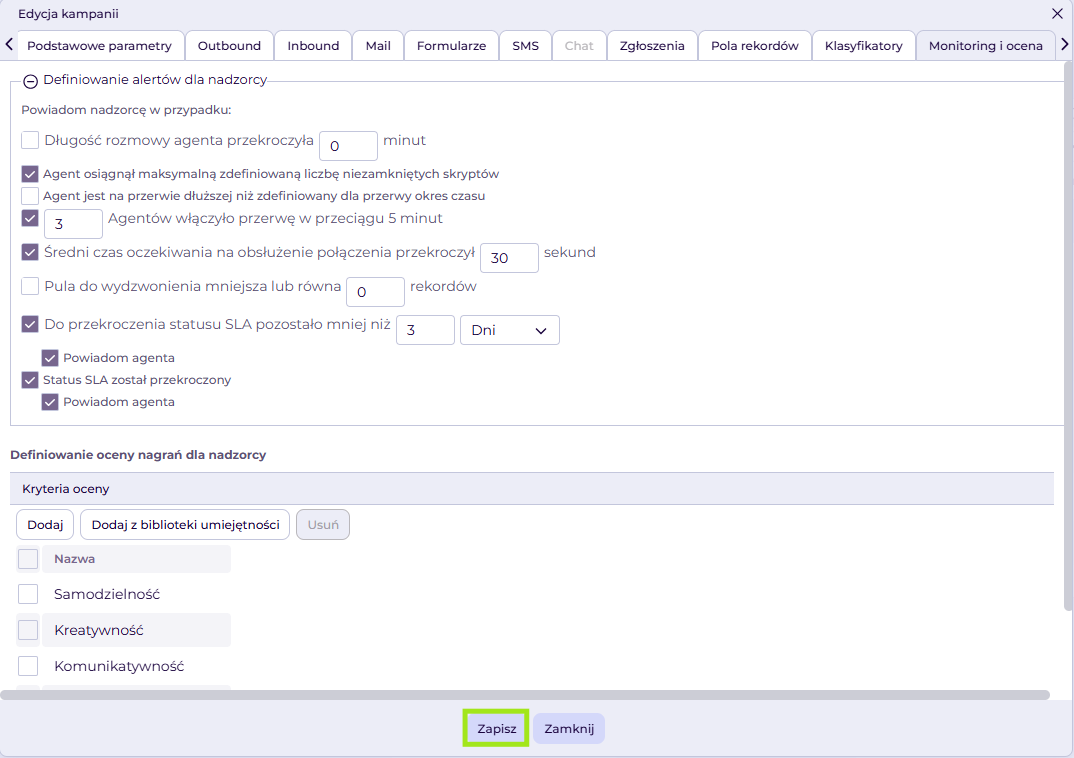This screenshot has width=1074, height=758.
Task: Uncheck Status SLA został przekroczony
Action: coord(30,380)
